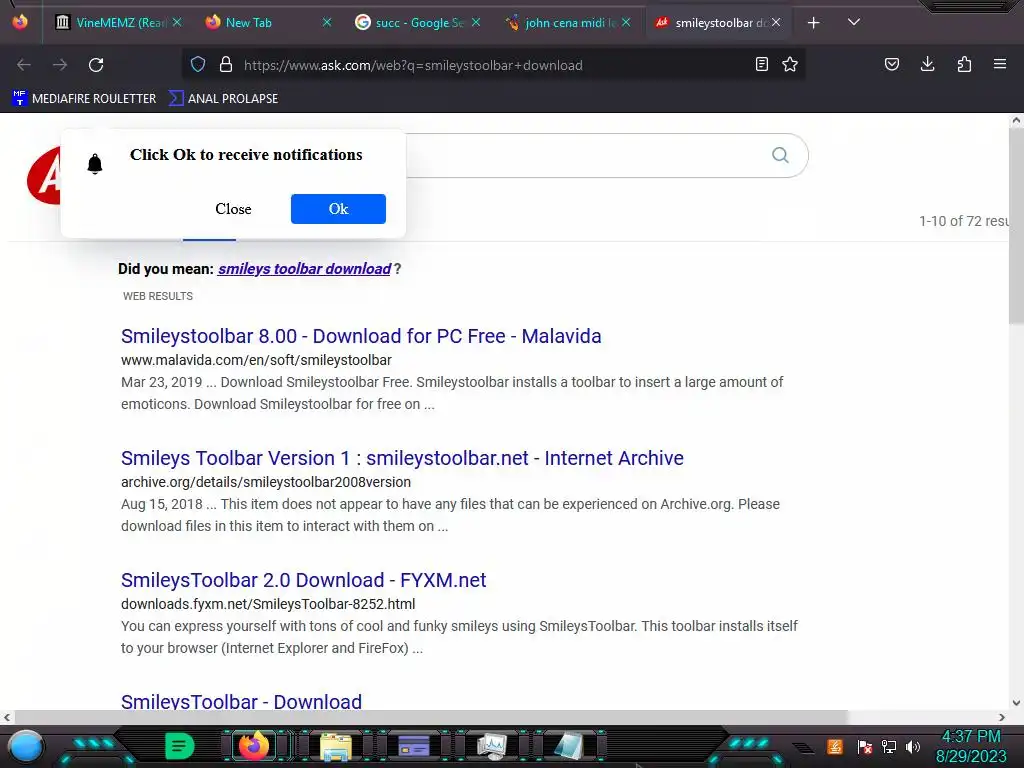Expand the list all tabs dropdown
This screenshot has height=768, width=1024.
click(x=854, y=22)
